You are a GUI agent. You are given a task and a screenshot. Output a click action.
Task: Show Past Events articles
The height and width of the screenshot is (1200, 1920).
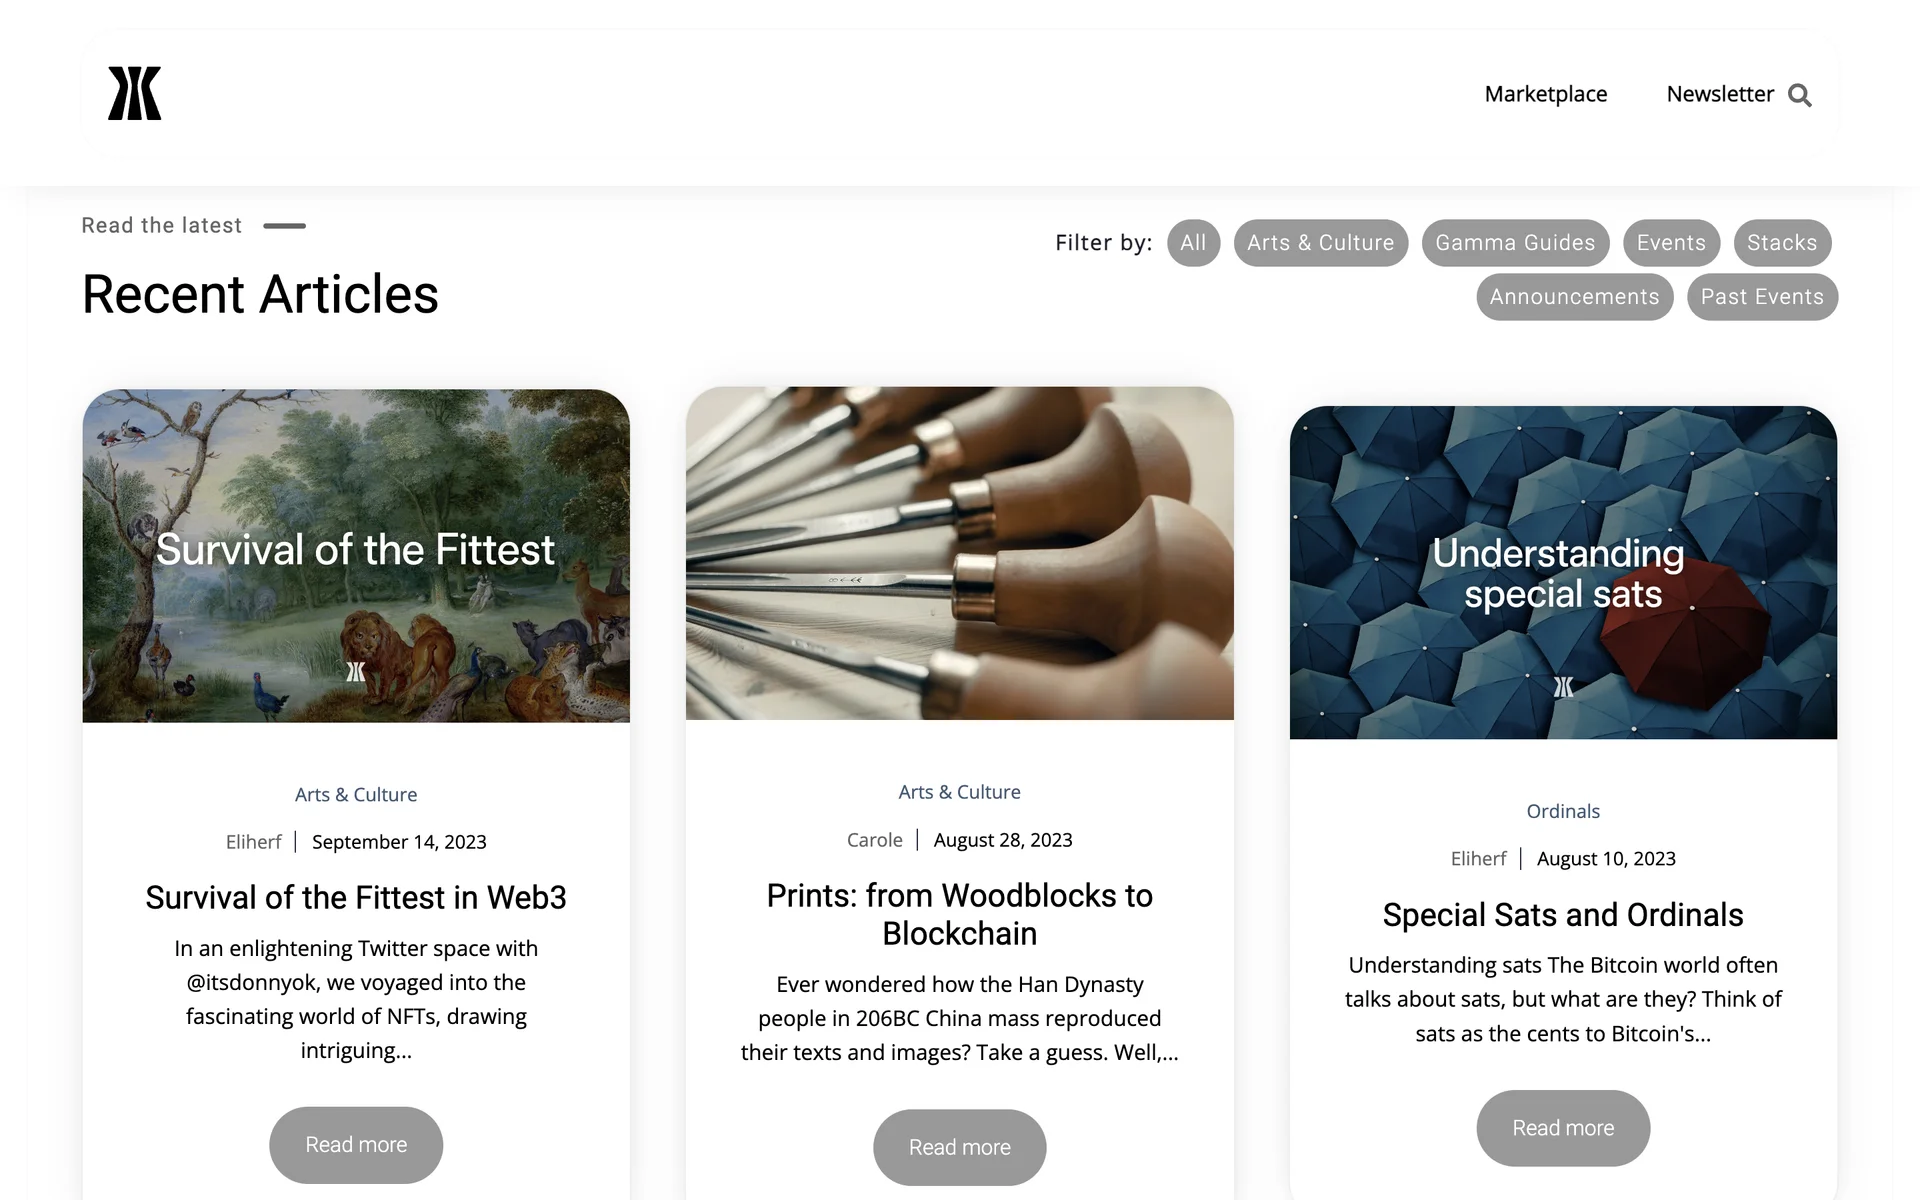pos(1762,297)
